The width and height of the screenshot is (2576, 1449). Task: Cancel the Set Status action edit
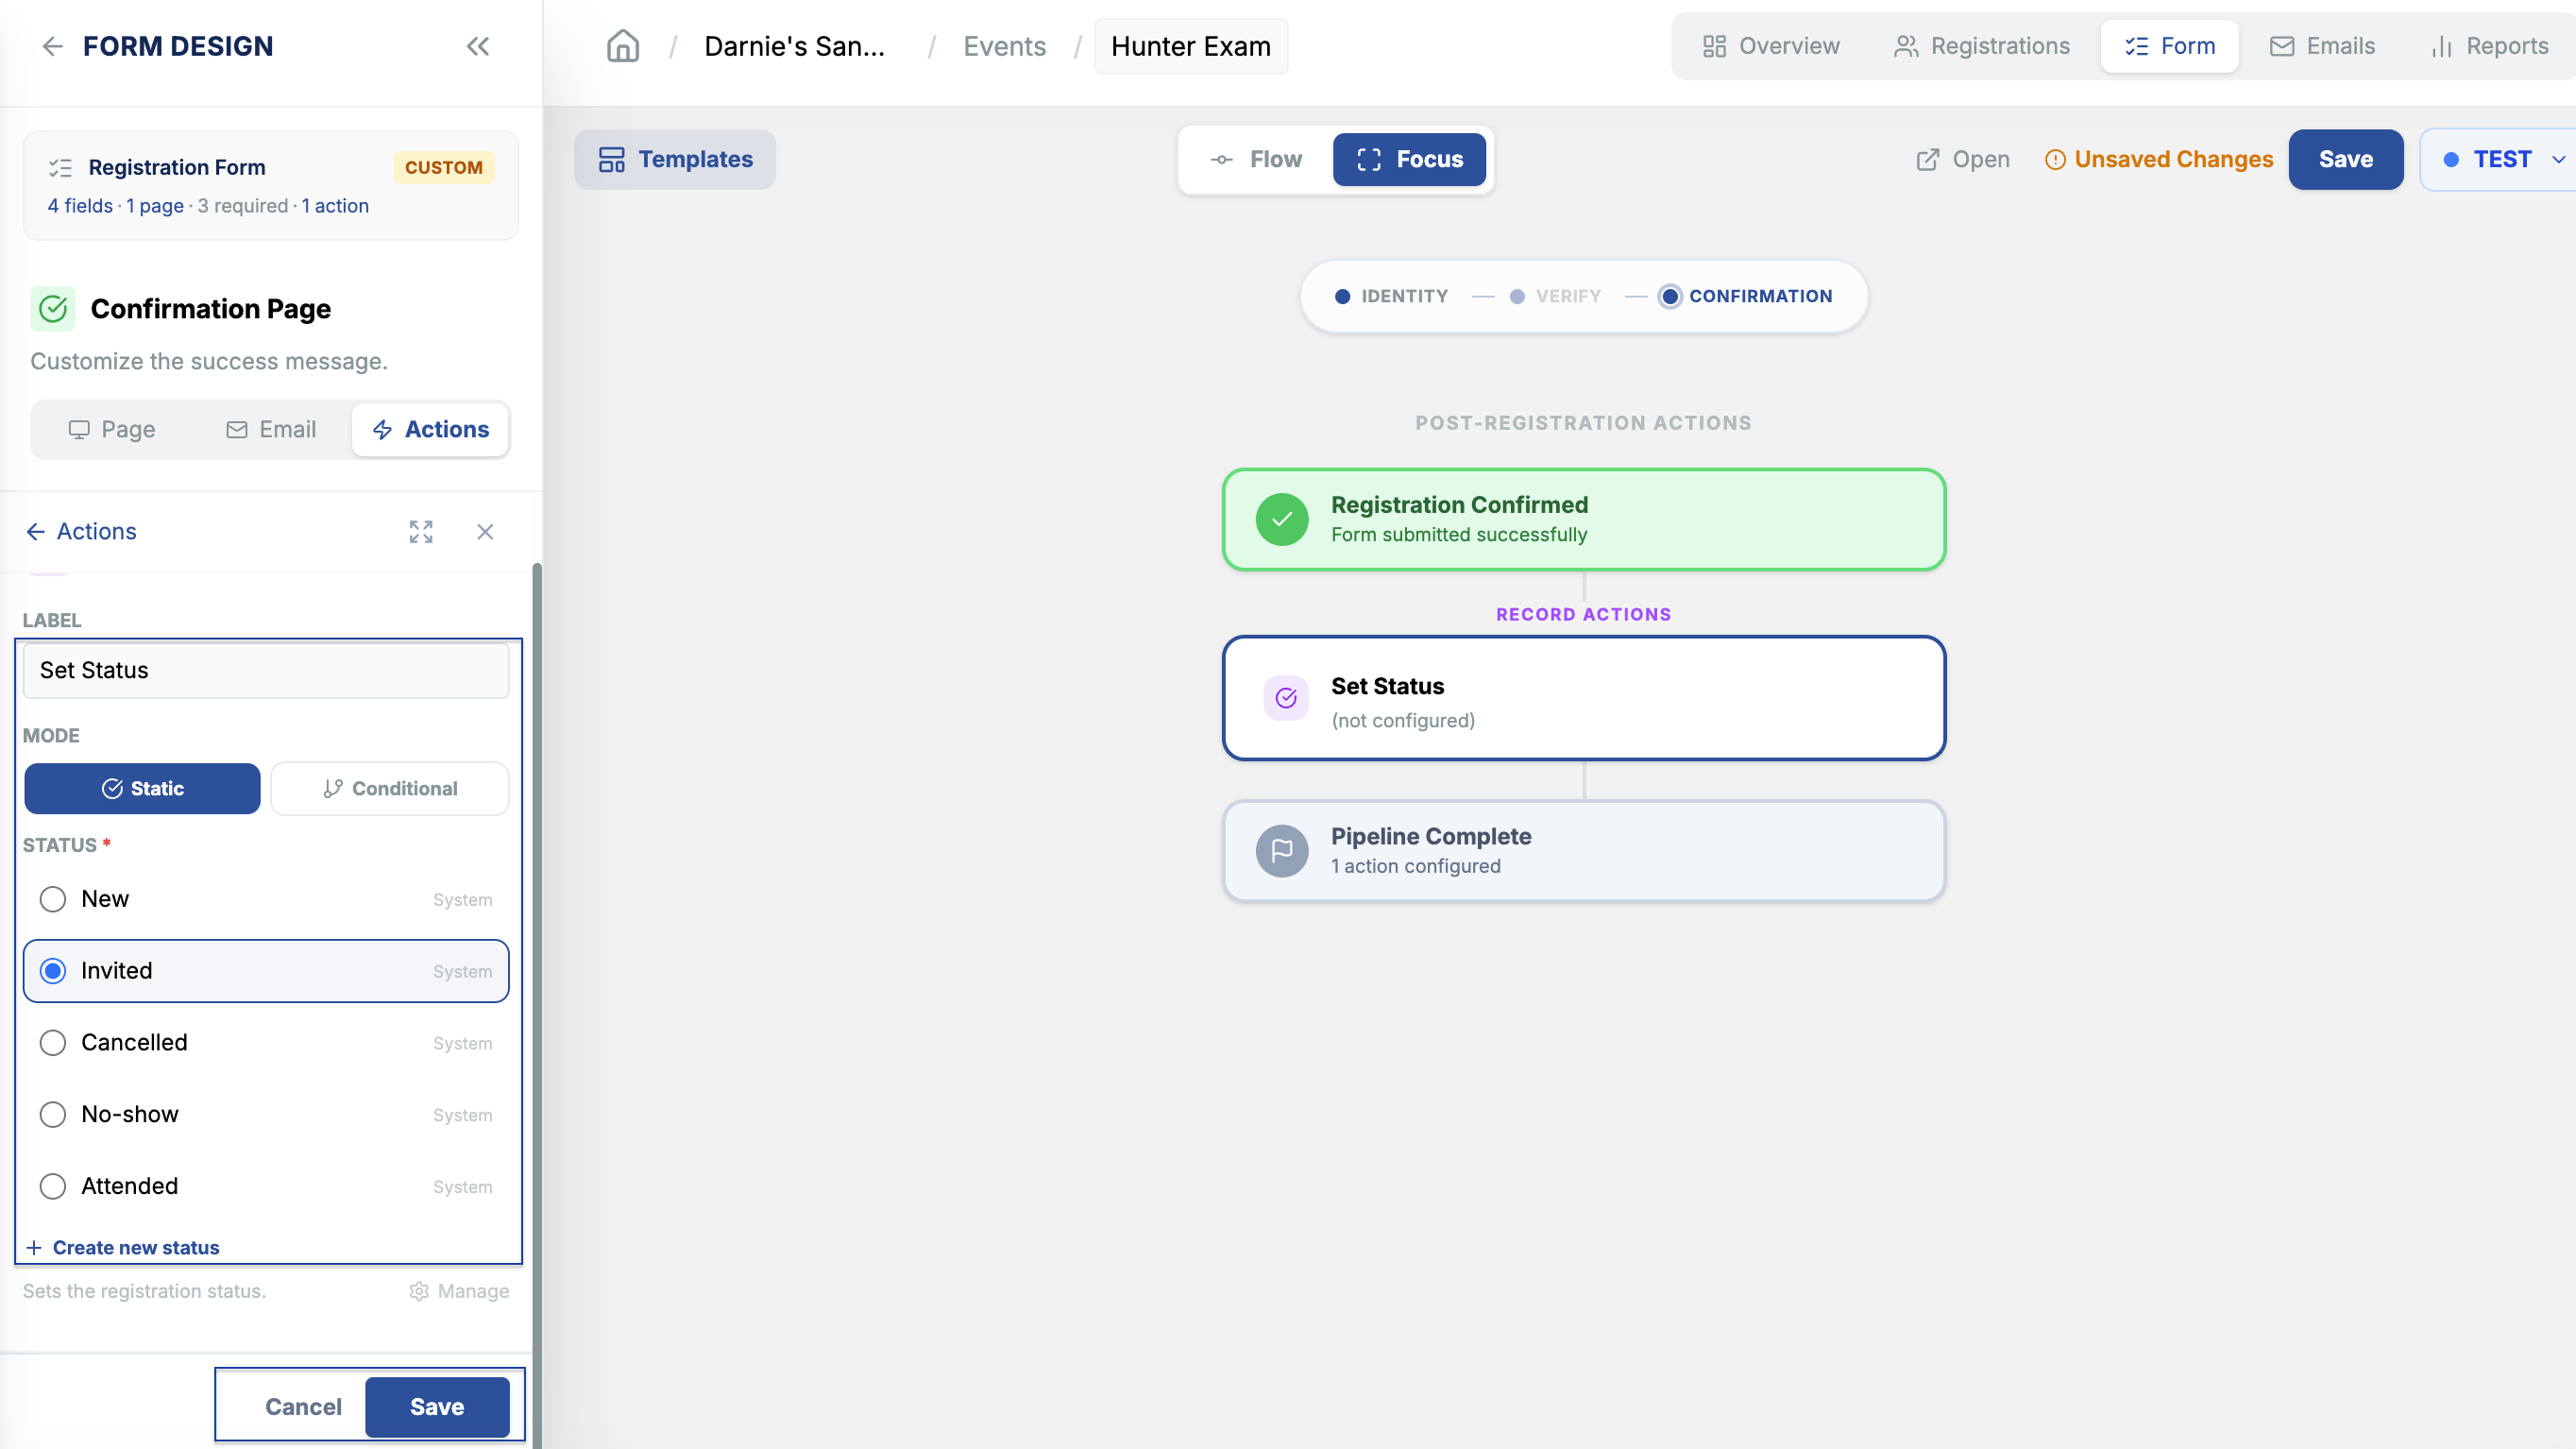pyautogui.click(x=303, y=1407)
